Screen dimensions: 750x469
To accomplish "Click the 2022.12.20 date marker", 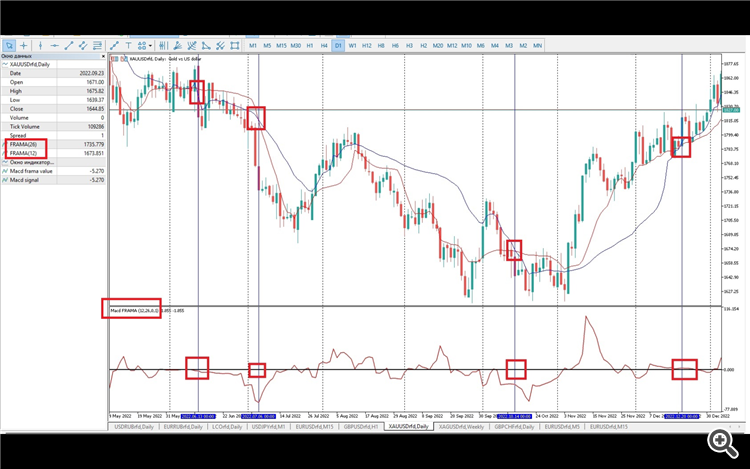I will [x=682, y=416].
